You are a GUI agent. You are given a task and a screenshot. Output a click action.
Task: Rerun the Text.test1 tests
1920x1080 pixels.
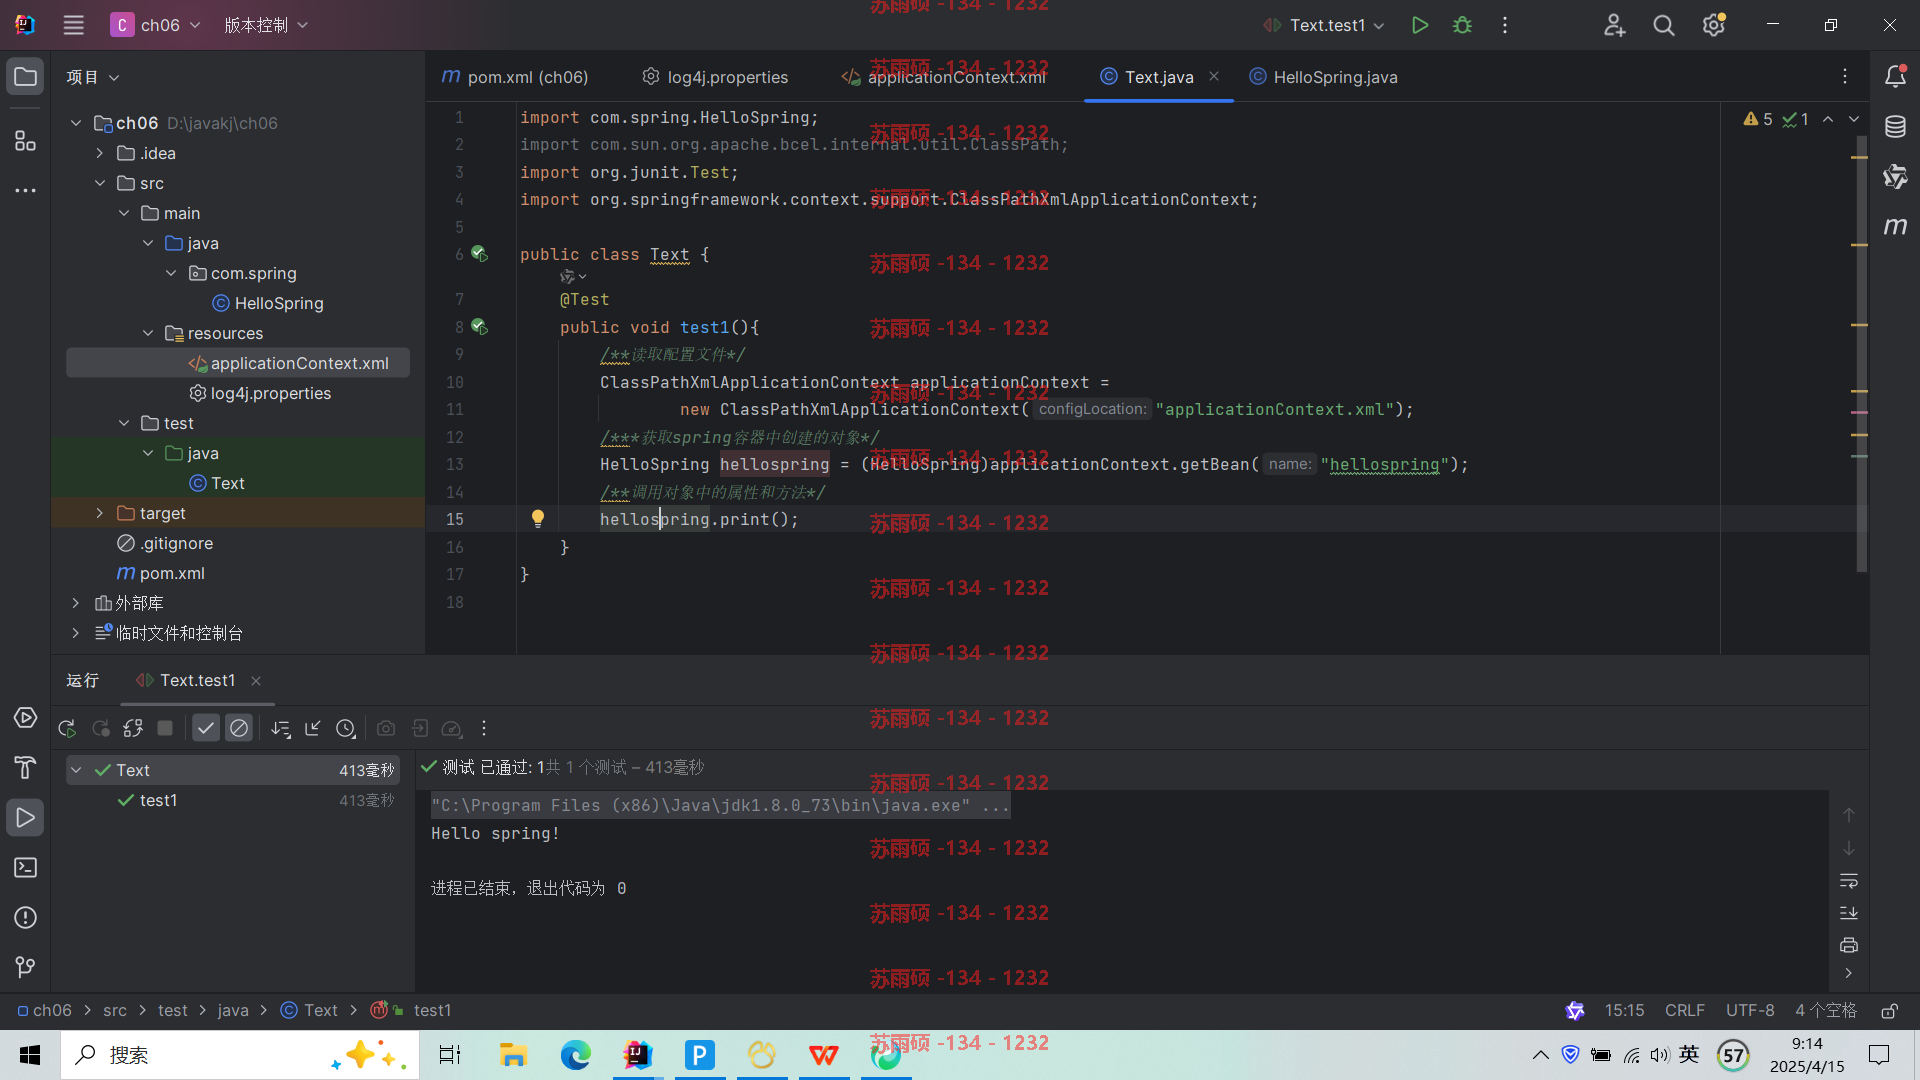coord(67,729)
